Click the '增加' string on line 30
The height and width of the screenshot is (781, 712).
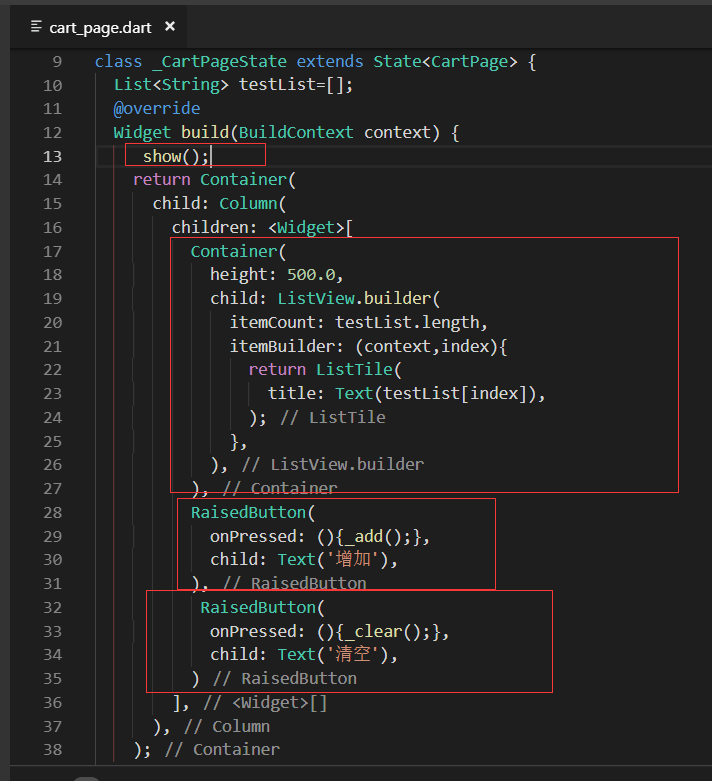pyautogui.click(x=353, y=559)
